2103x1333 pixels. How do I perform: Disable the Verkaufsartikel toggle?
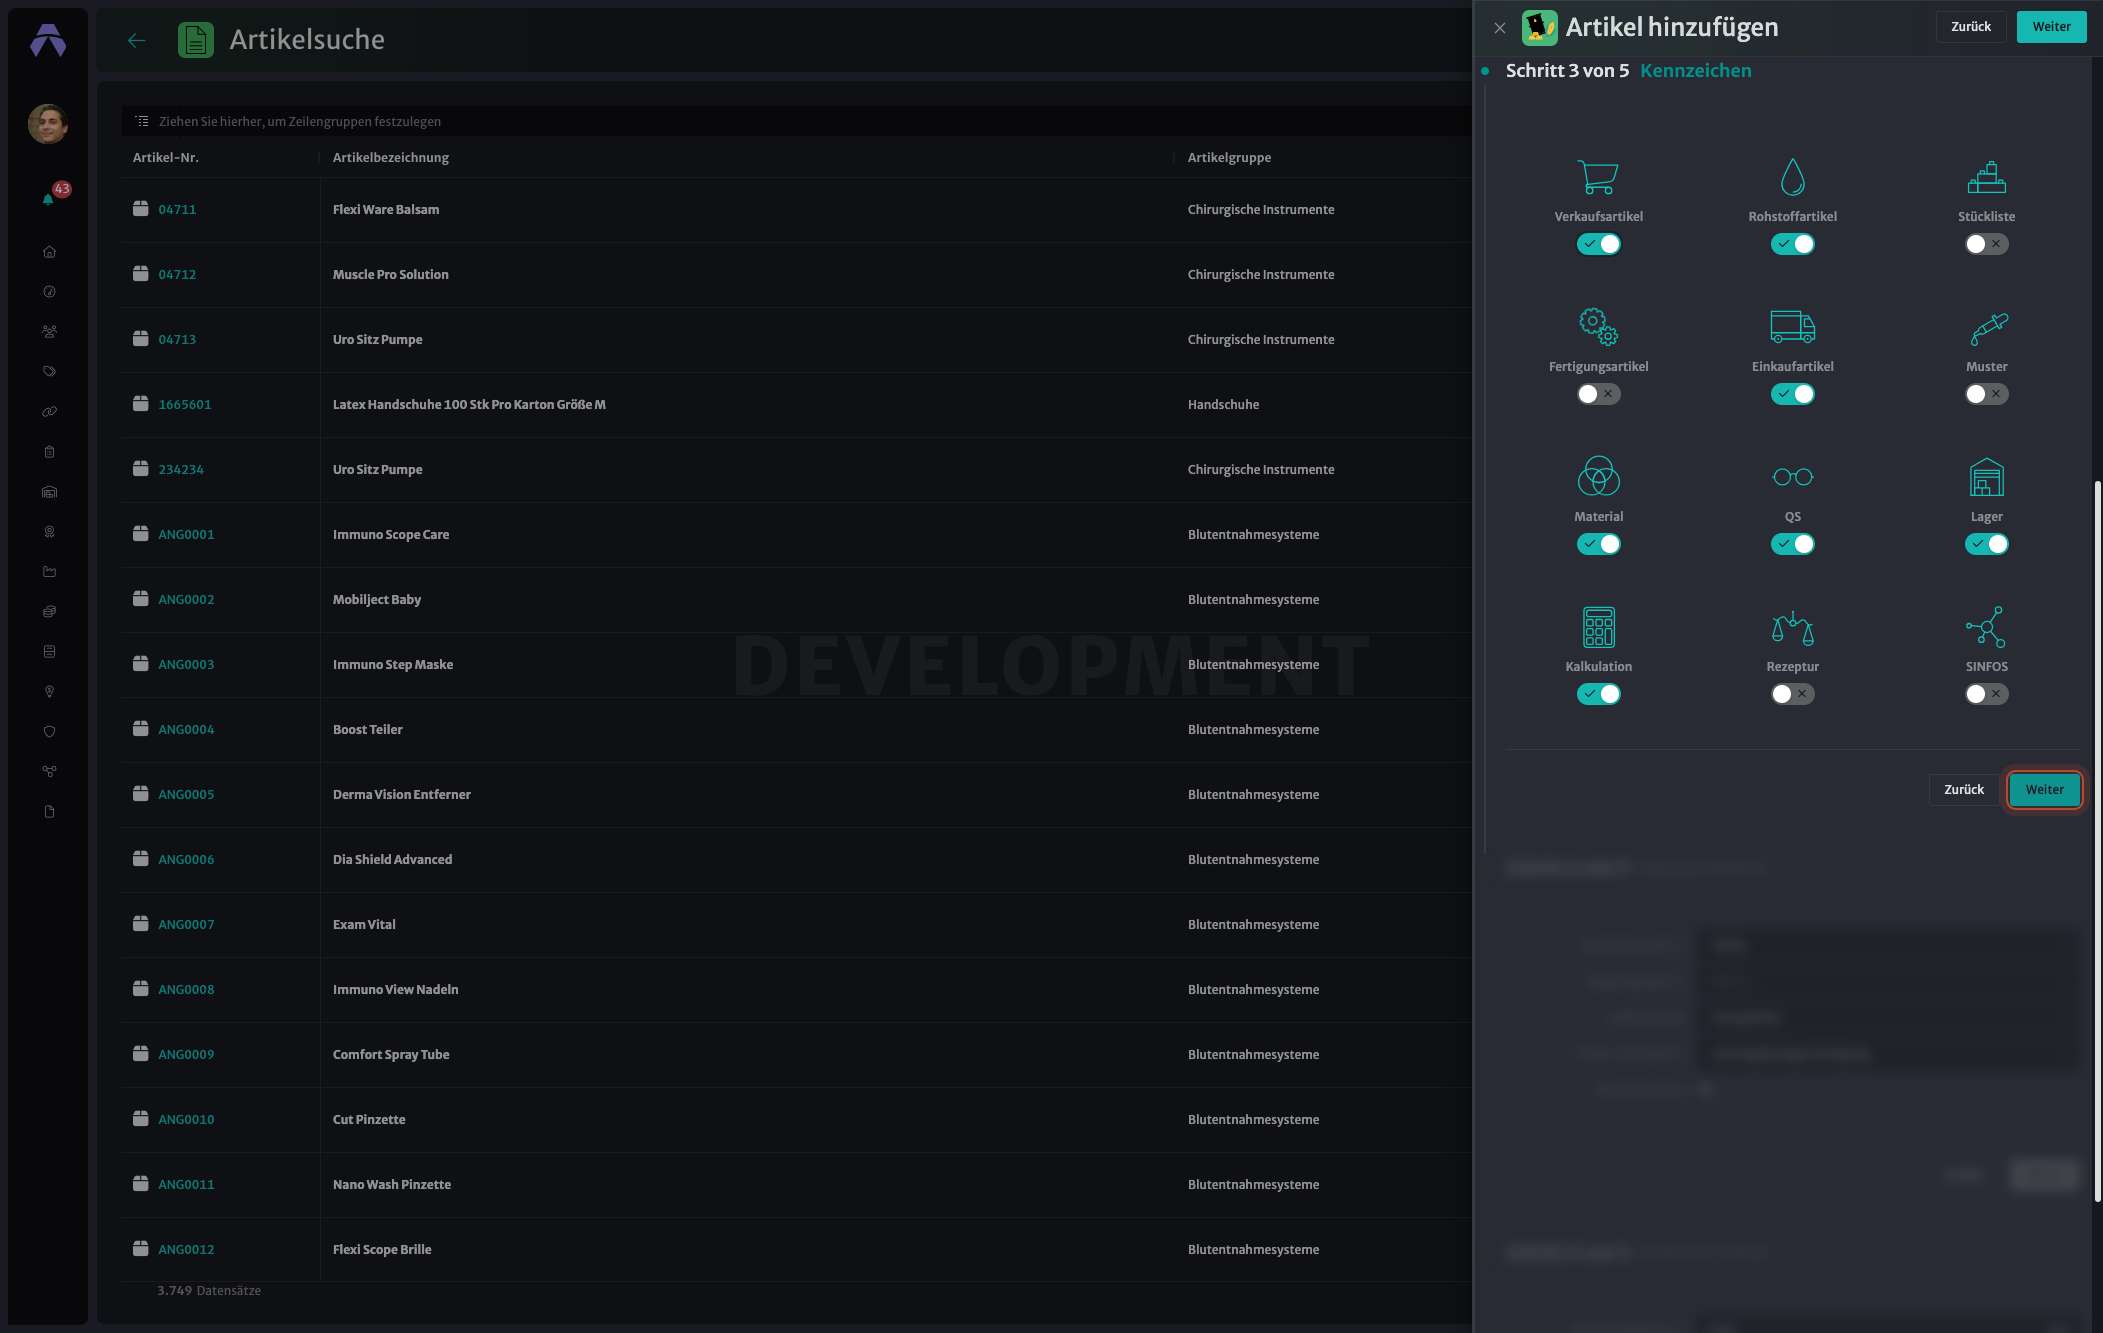tap(1598, 244)
